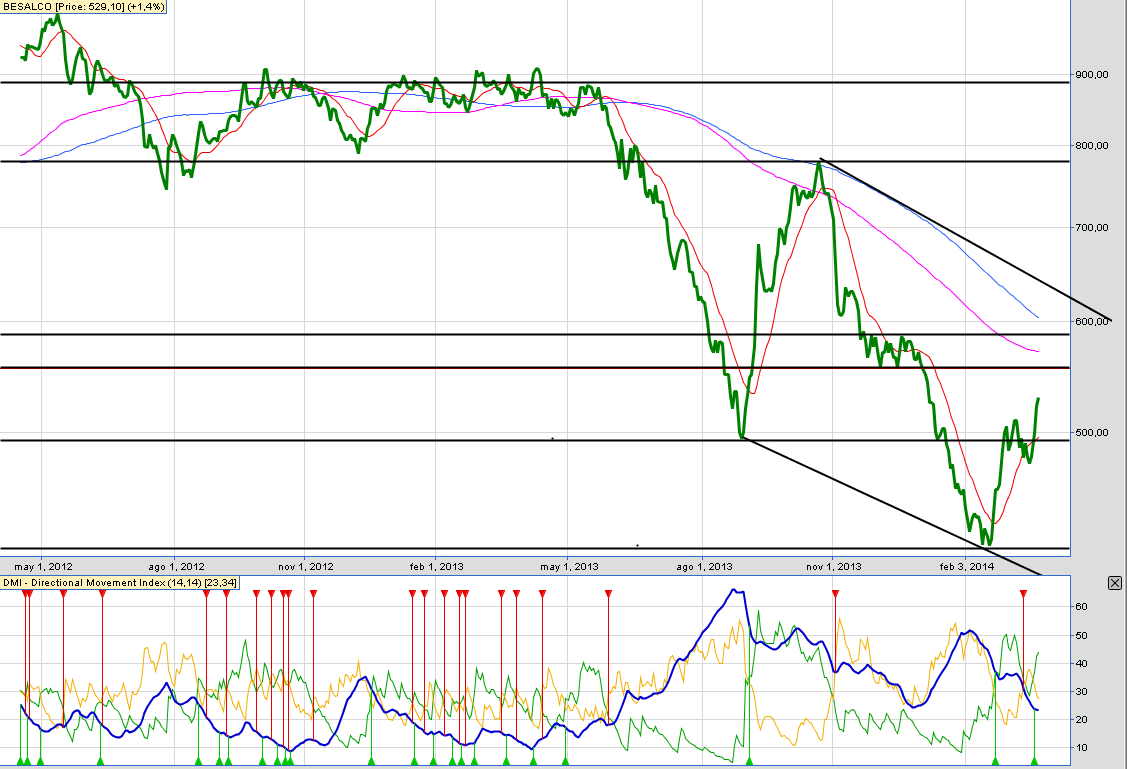The image size is (1127, 769).
Task: Click the feb 1, 2013 date label
Action: click(x=436, y=566)
